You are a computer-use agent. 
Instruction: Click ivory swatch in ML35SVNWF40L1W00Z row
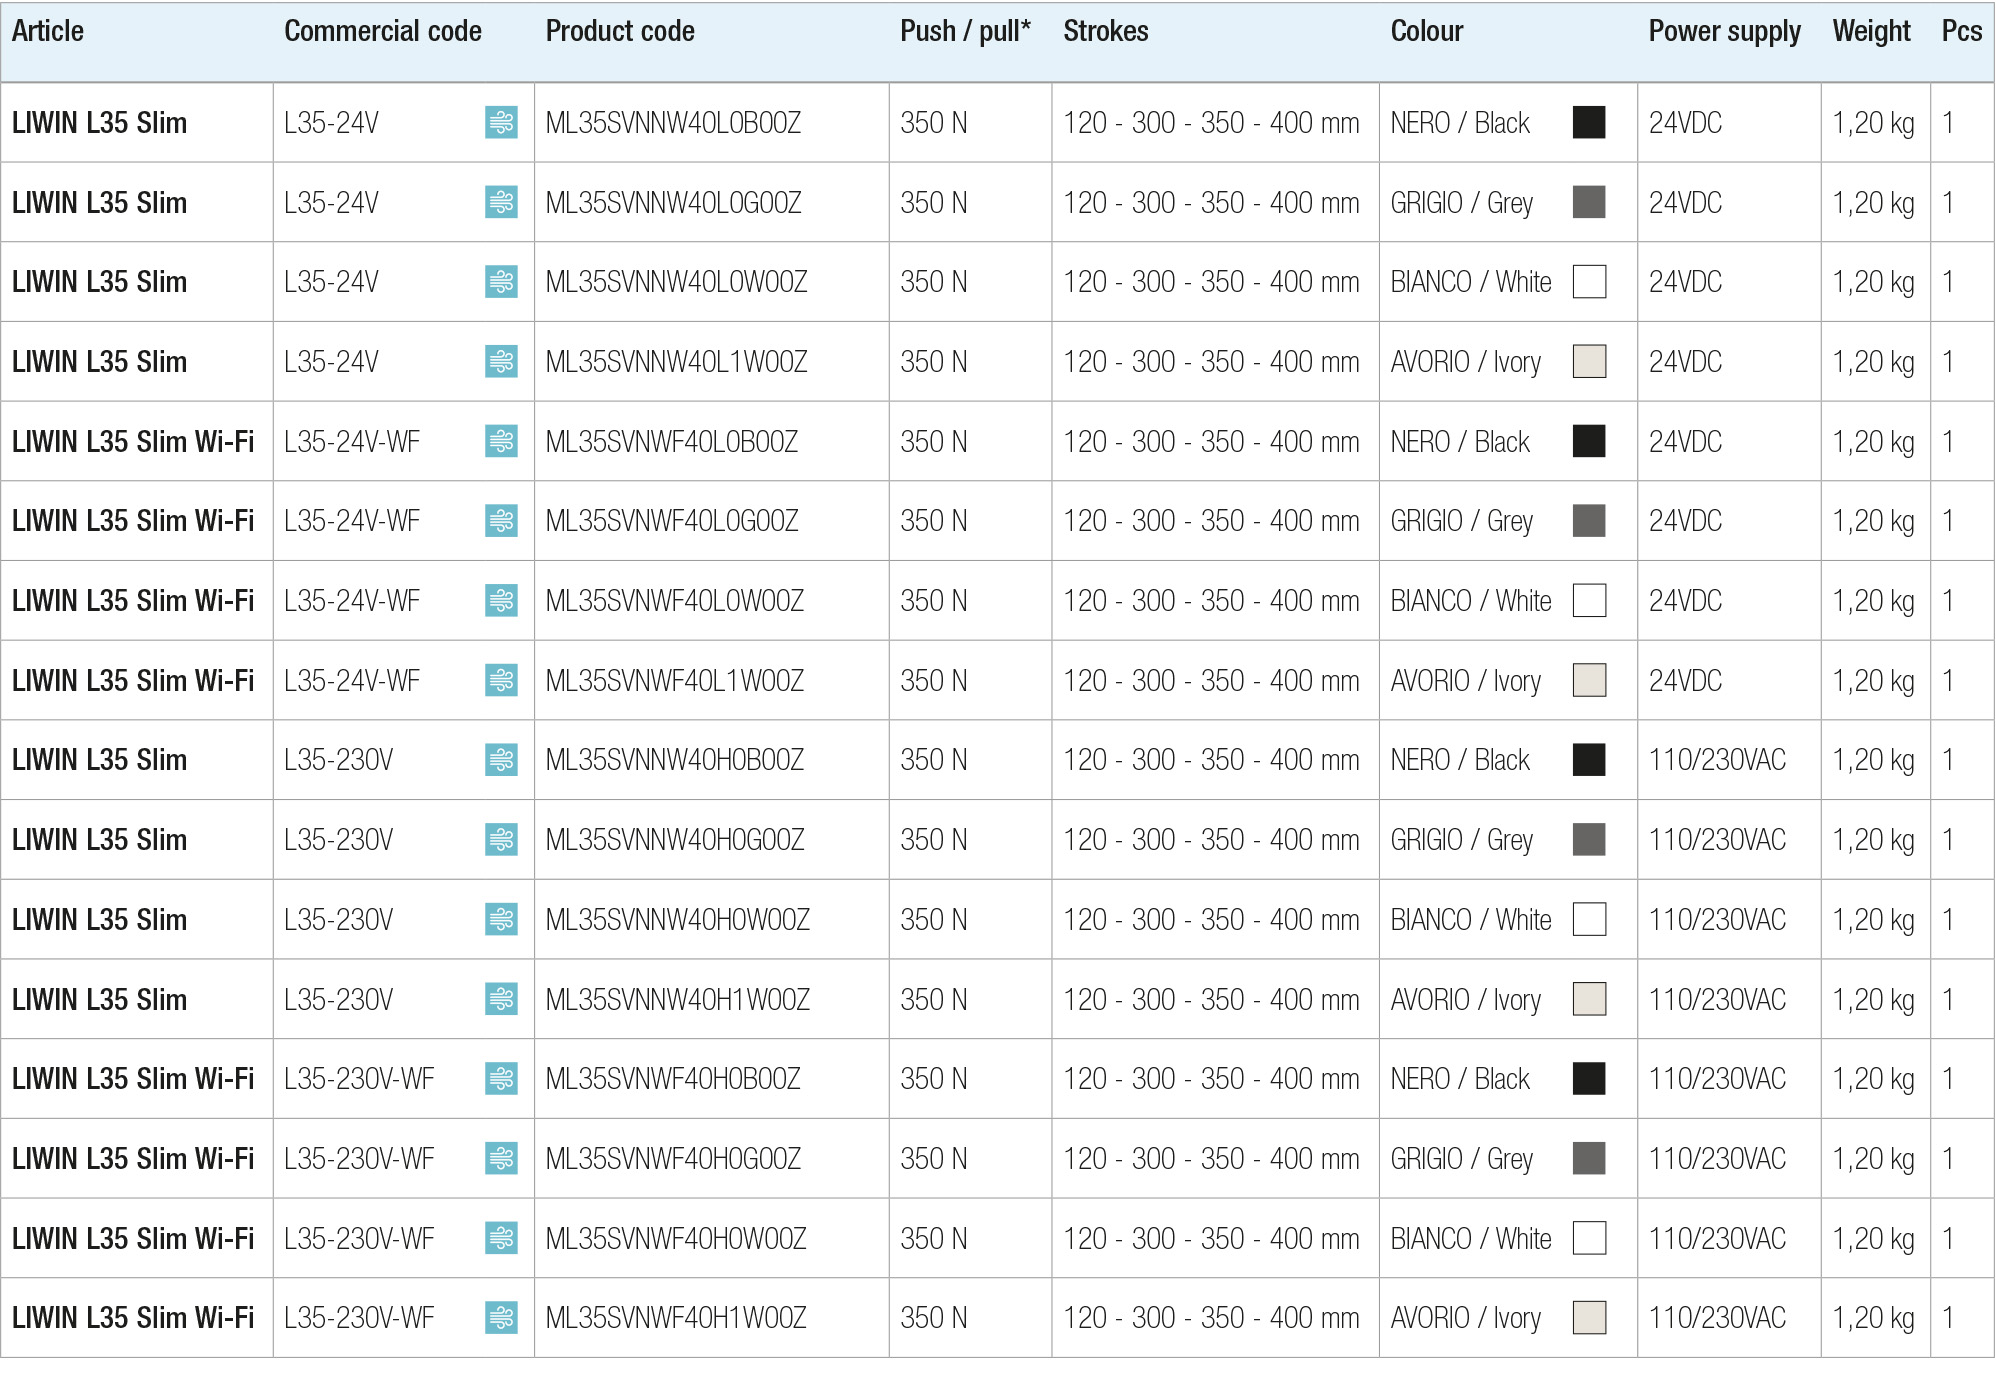point(1589,680)
